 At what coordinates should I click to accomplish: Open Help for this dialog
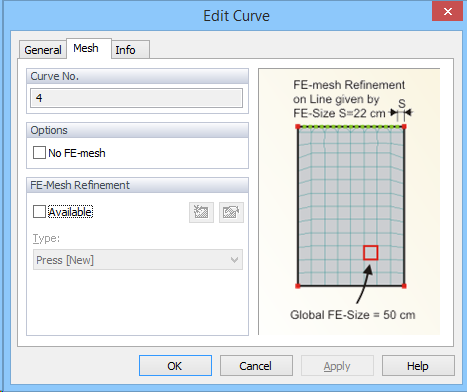tap(418, 366)
